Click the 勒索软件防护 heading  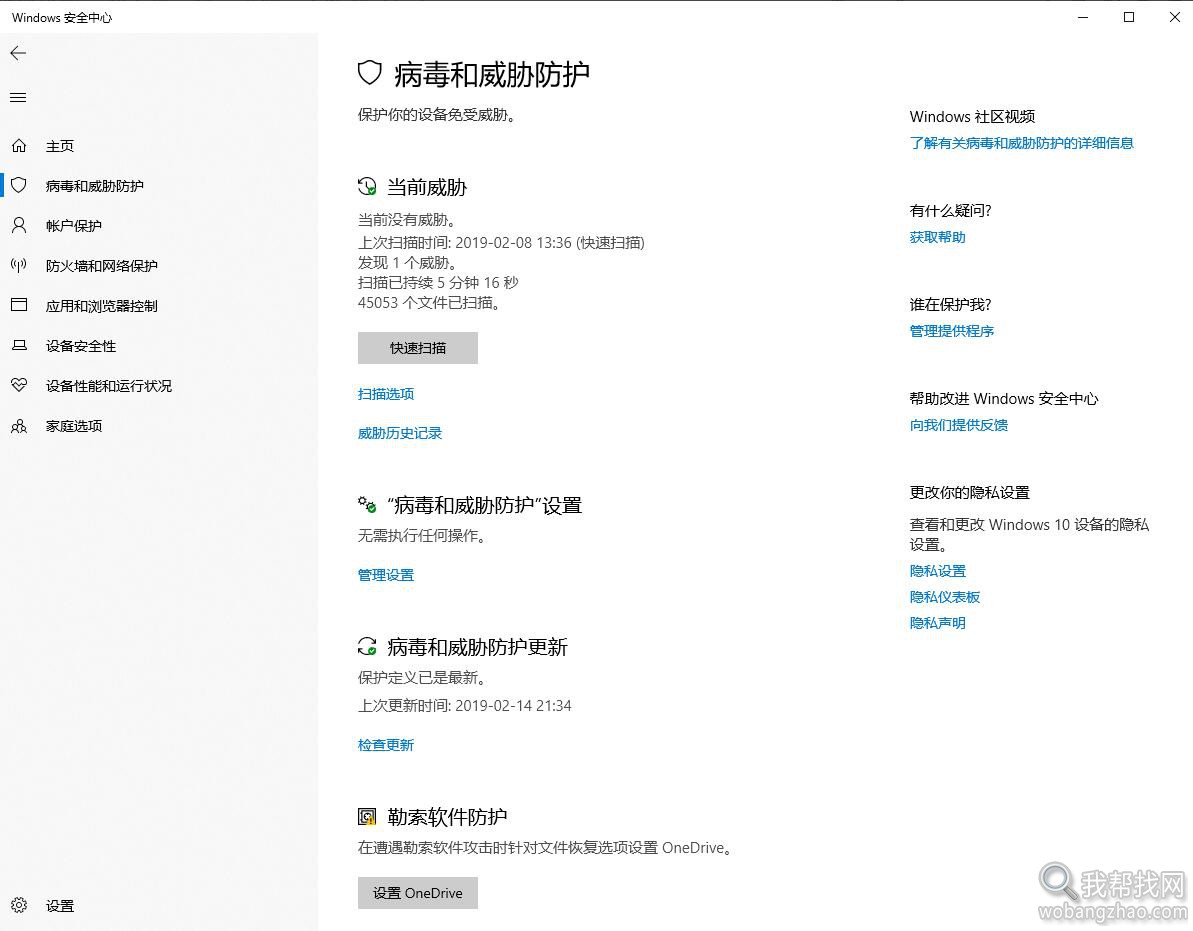[x=447, y=817]
